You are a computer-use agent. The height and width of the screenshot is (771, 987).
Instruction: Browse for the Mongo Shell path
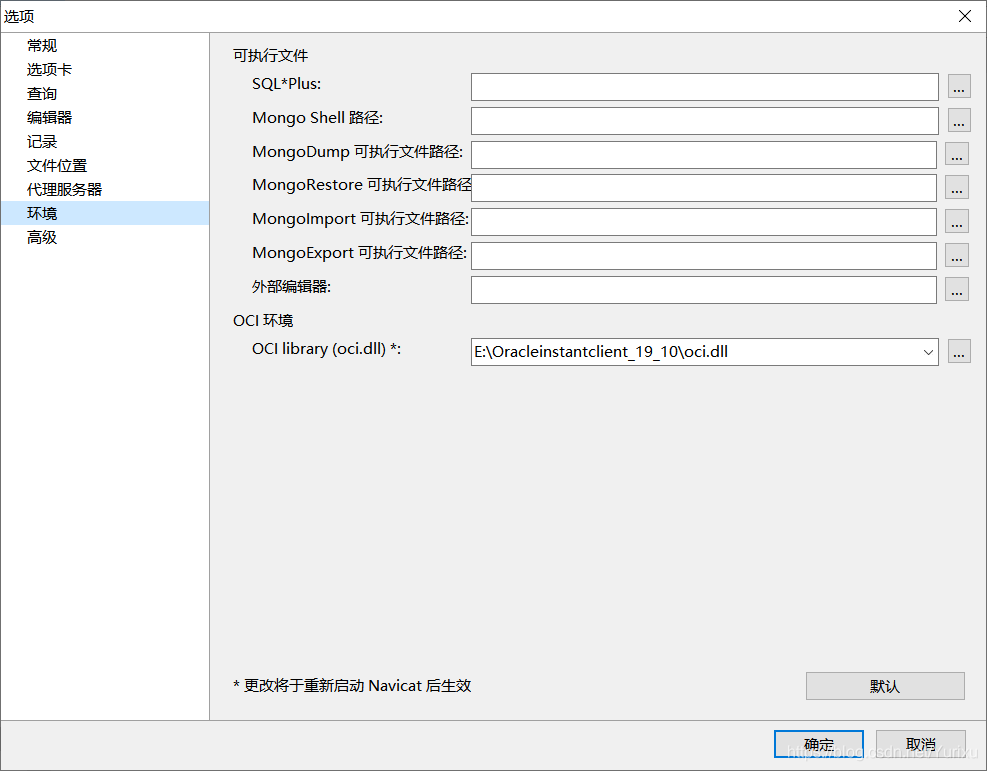[959, 121]
